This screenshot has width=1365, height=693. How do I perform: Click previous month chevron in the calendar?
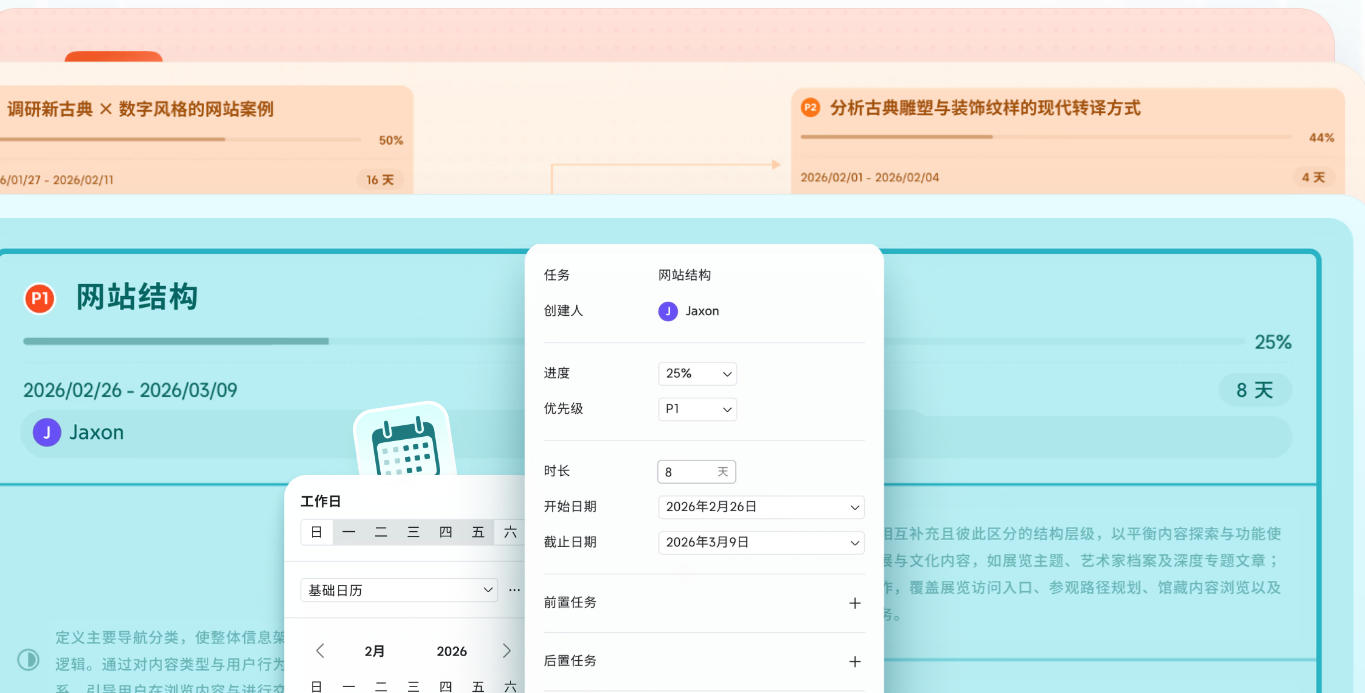pyautogui.click(x=320, y=650)
